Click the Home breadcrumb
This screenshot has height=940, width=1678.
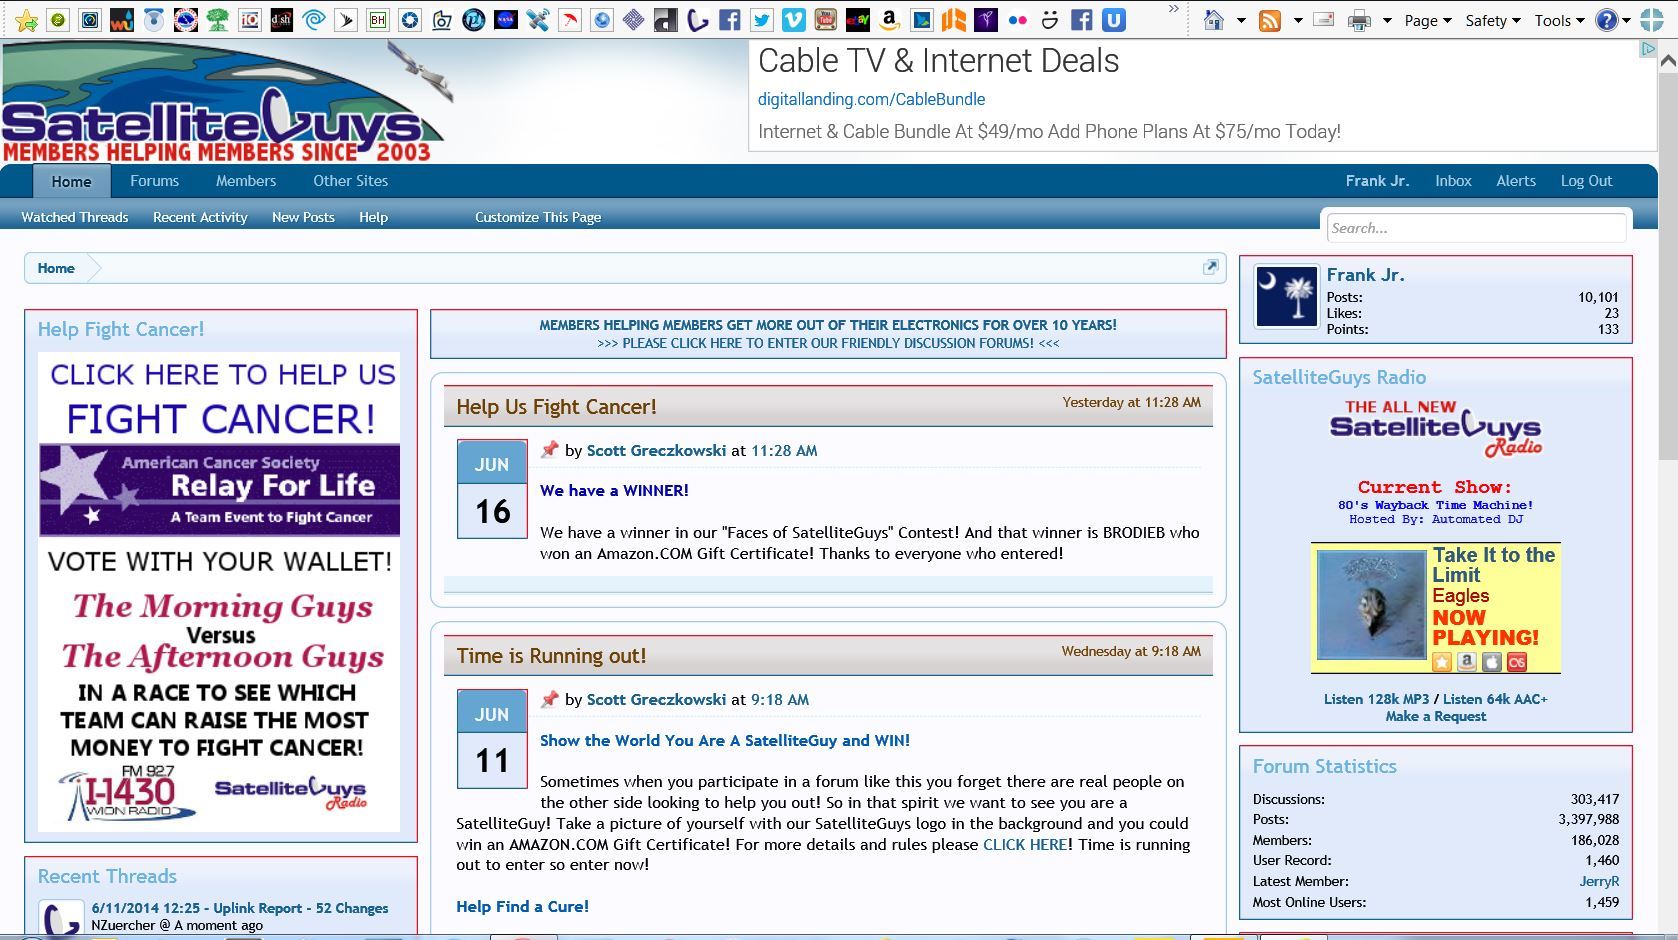(56, 268)
